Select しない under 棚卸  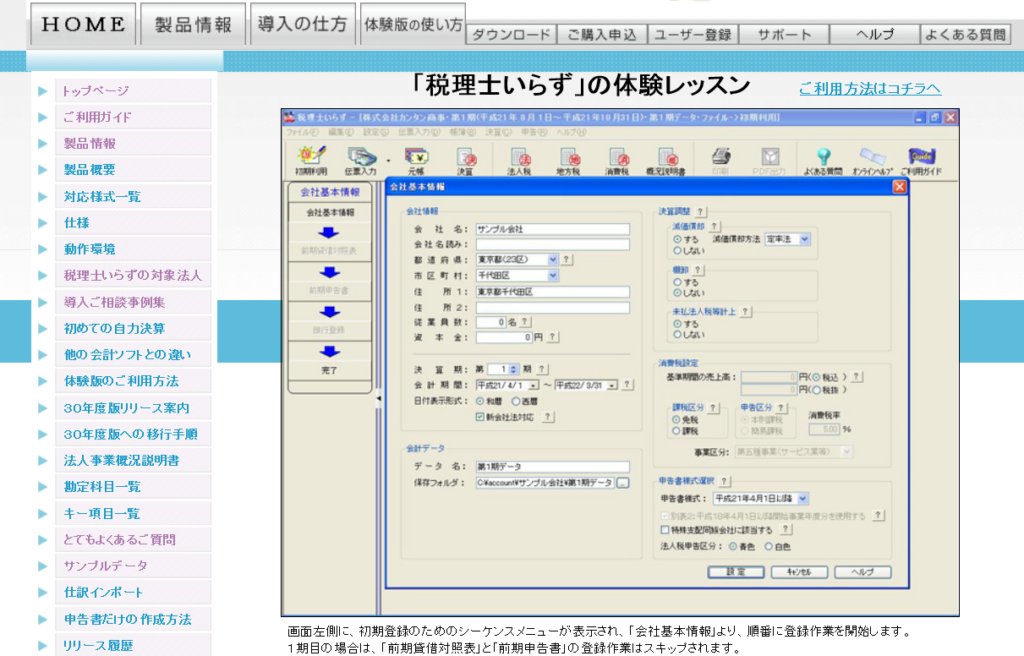pyautogui.click(x=677, y=293)
